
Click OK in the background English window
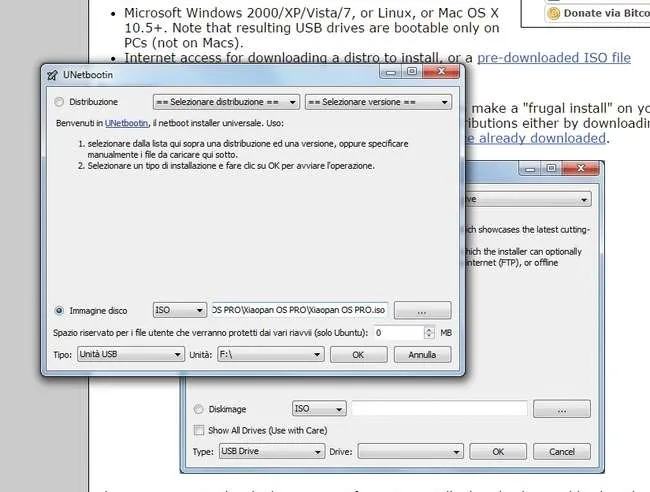coord(498,451)
